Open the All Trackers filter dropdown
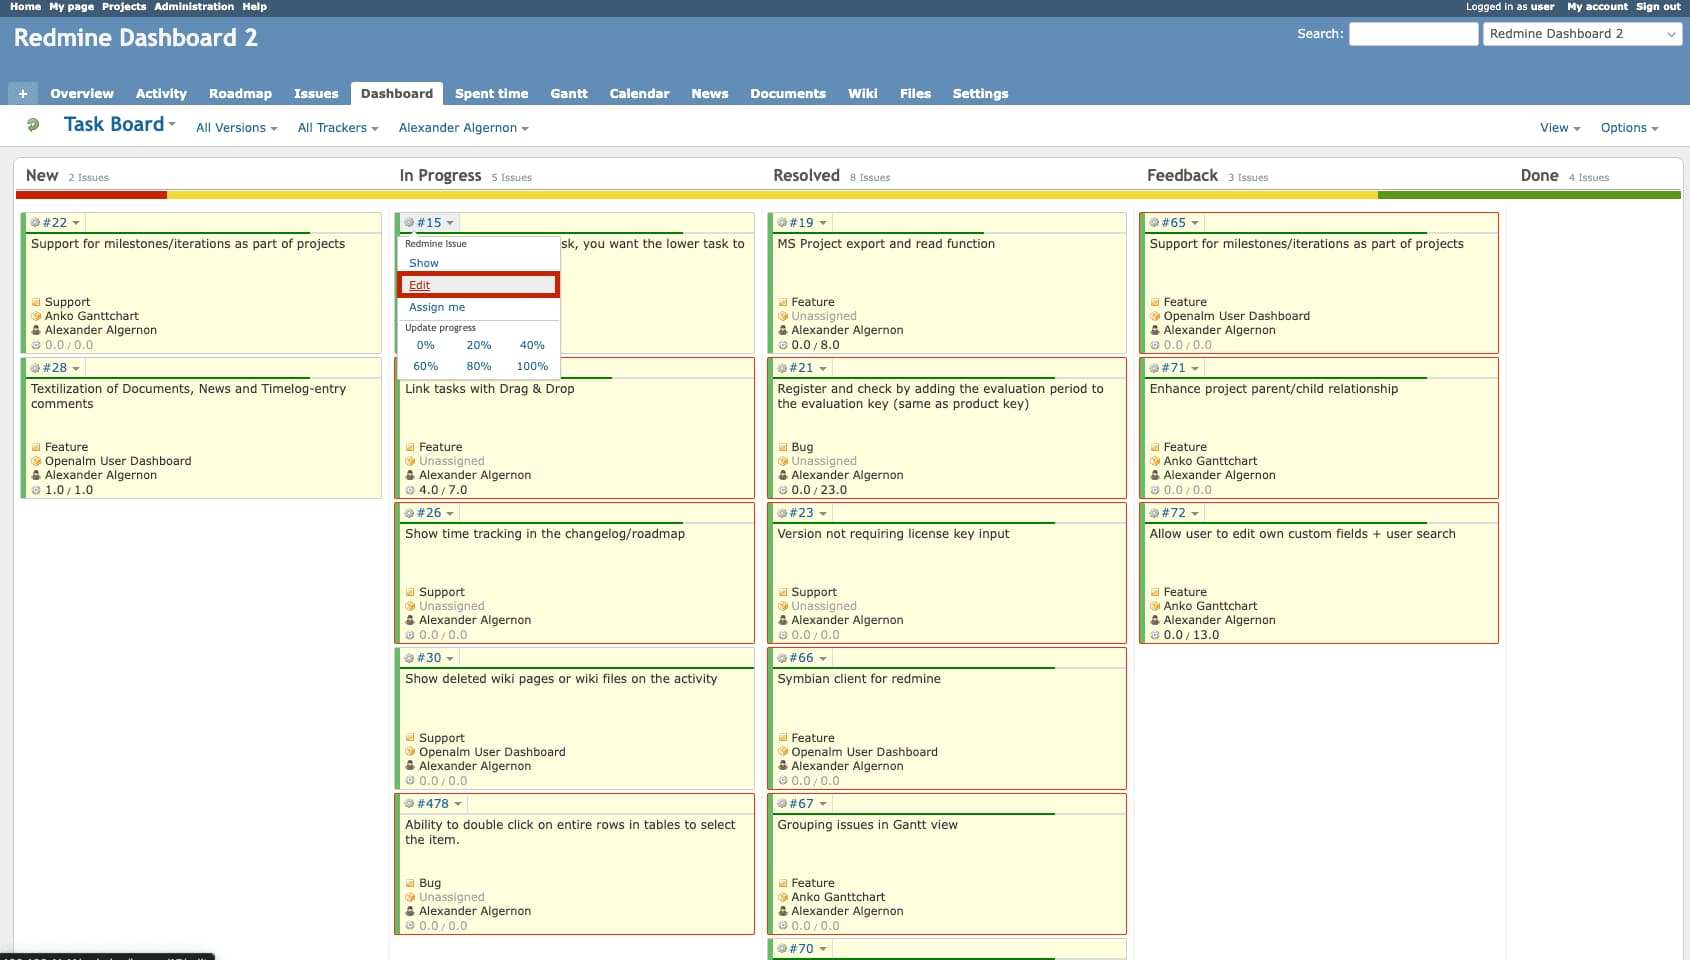The image size is (1690, 960). (337, 128)
